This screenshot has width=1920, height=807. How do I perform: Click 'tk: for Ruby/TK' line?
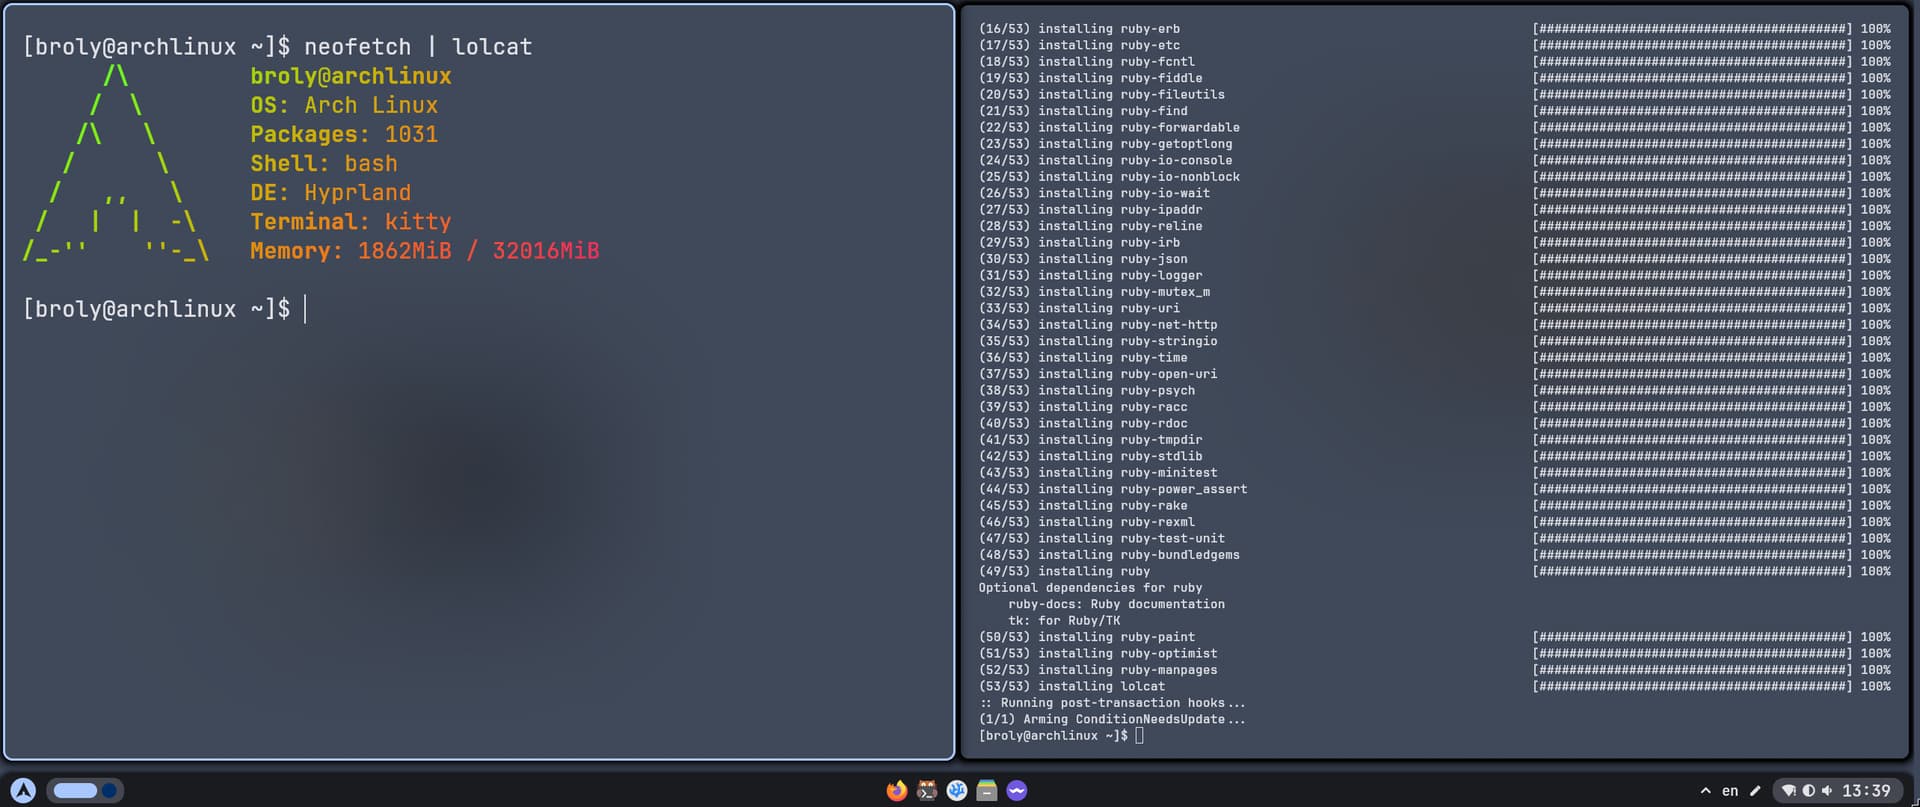tap(1064, 621)
